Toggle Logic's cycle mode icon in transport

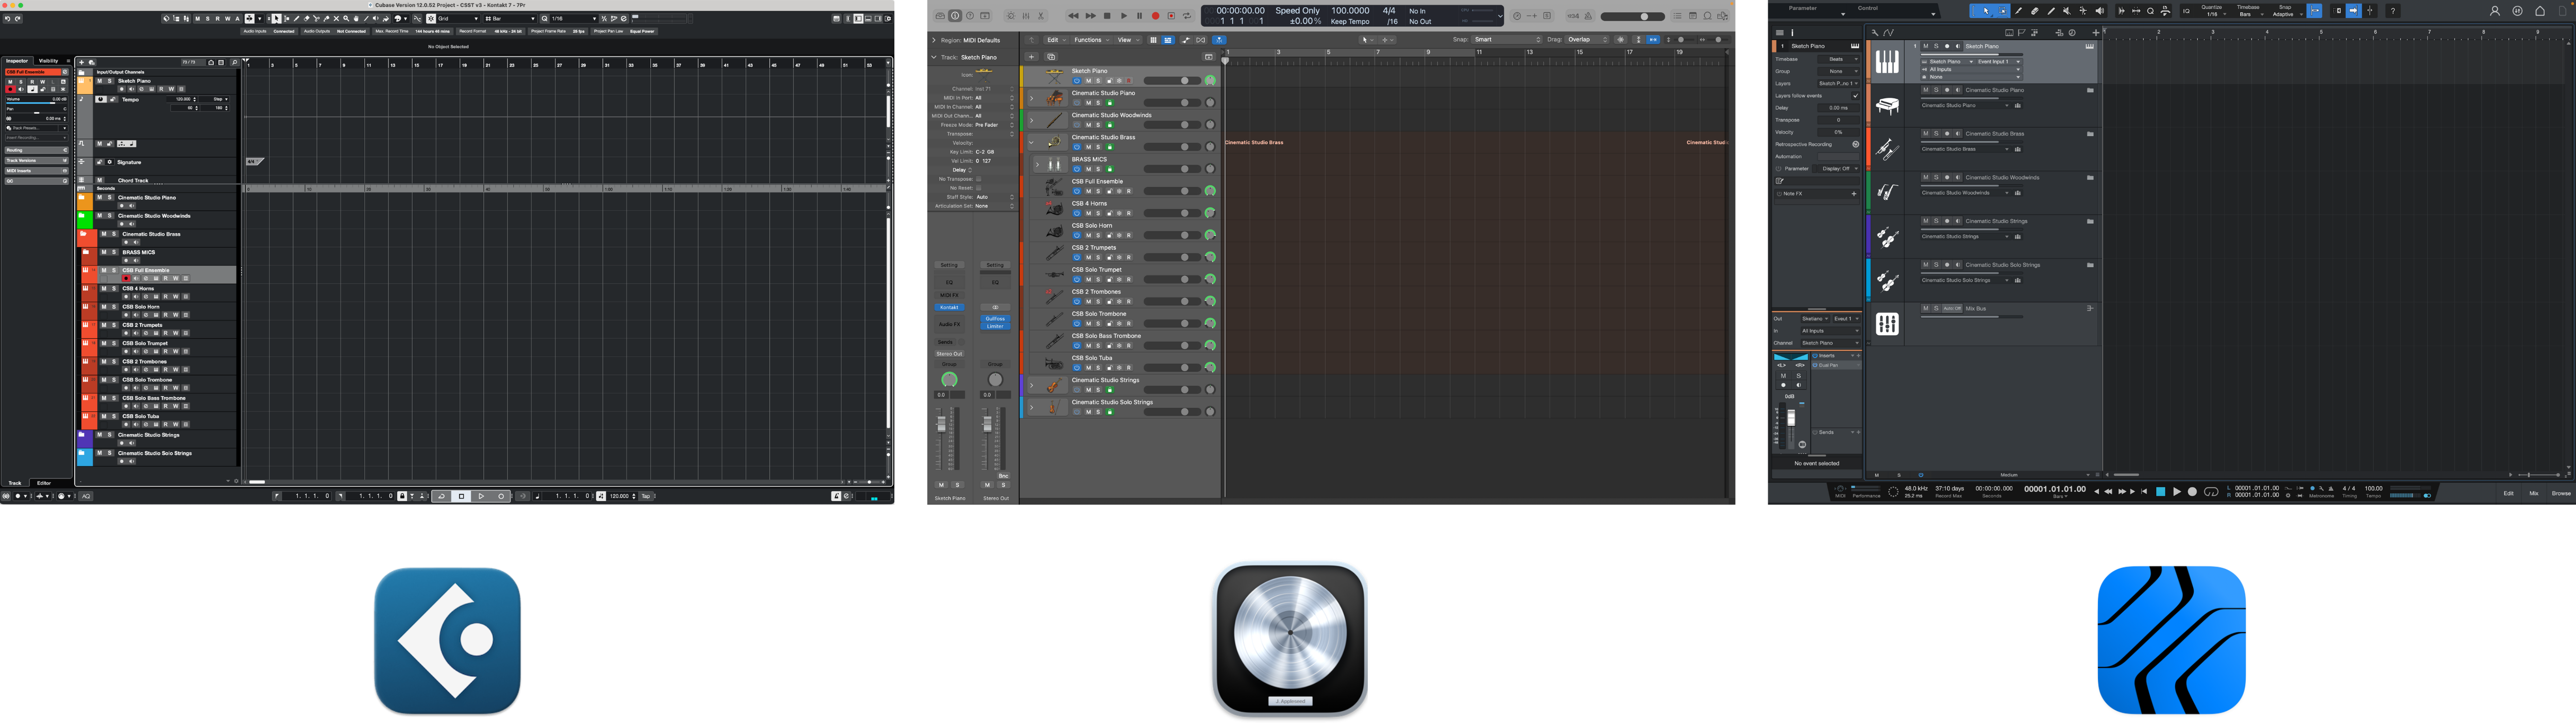click(x=1187, y=16)
